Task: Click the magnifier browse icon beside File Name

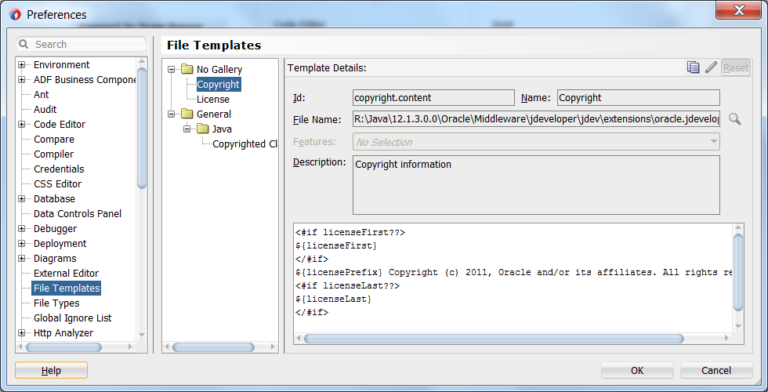Action: tap(735, 119)
